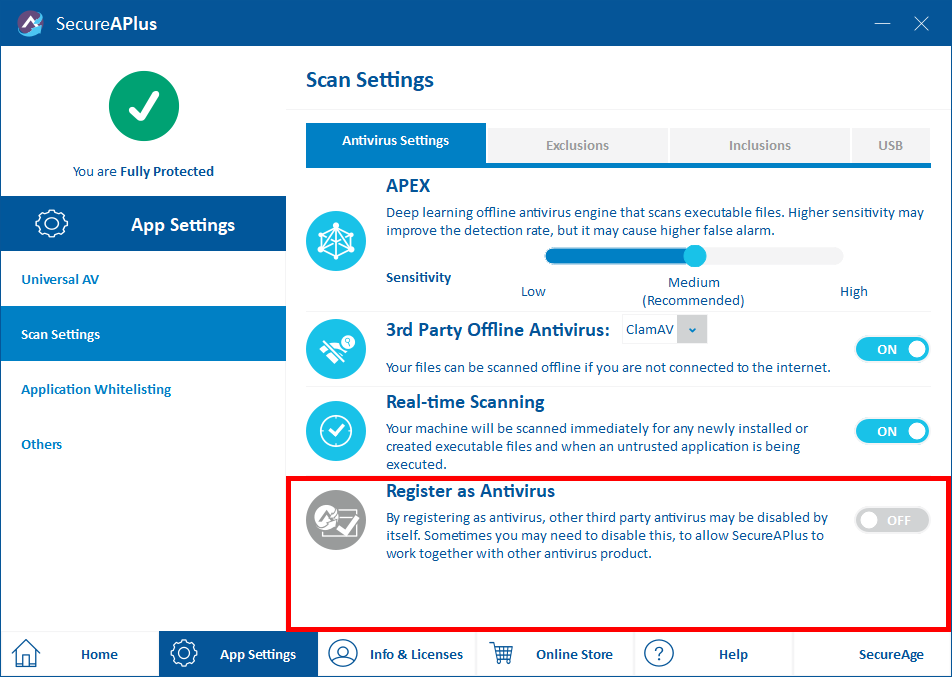Select the USB tab
952x677 pixels.
coord(890,145)
